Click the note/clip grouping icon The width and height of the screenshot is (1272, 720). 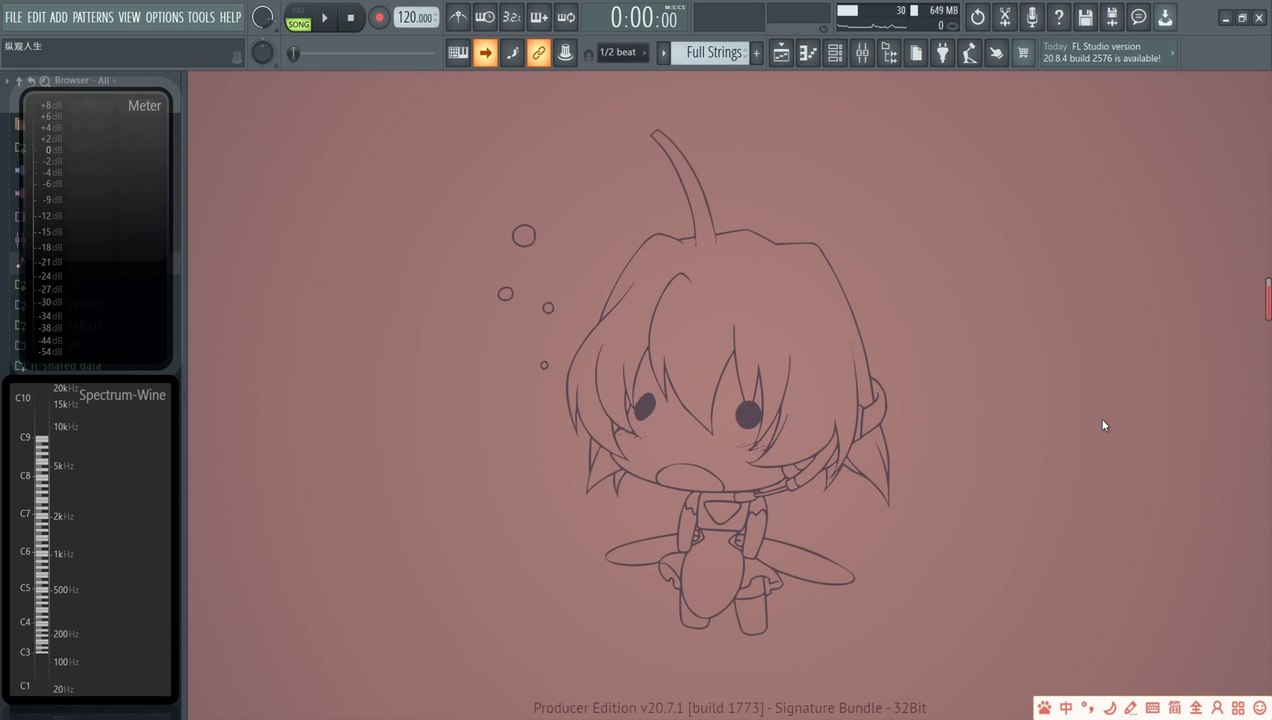[x=565, y=53]
